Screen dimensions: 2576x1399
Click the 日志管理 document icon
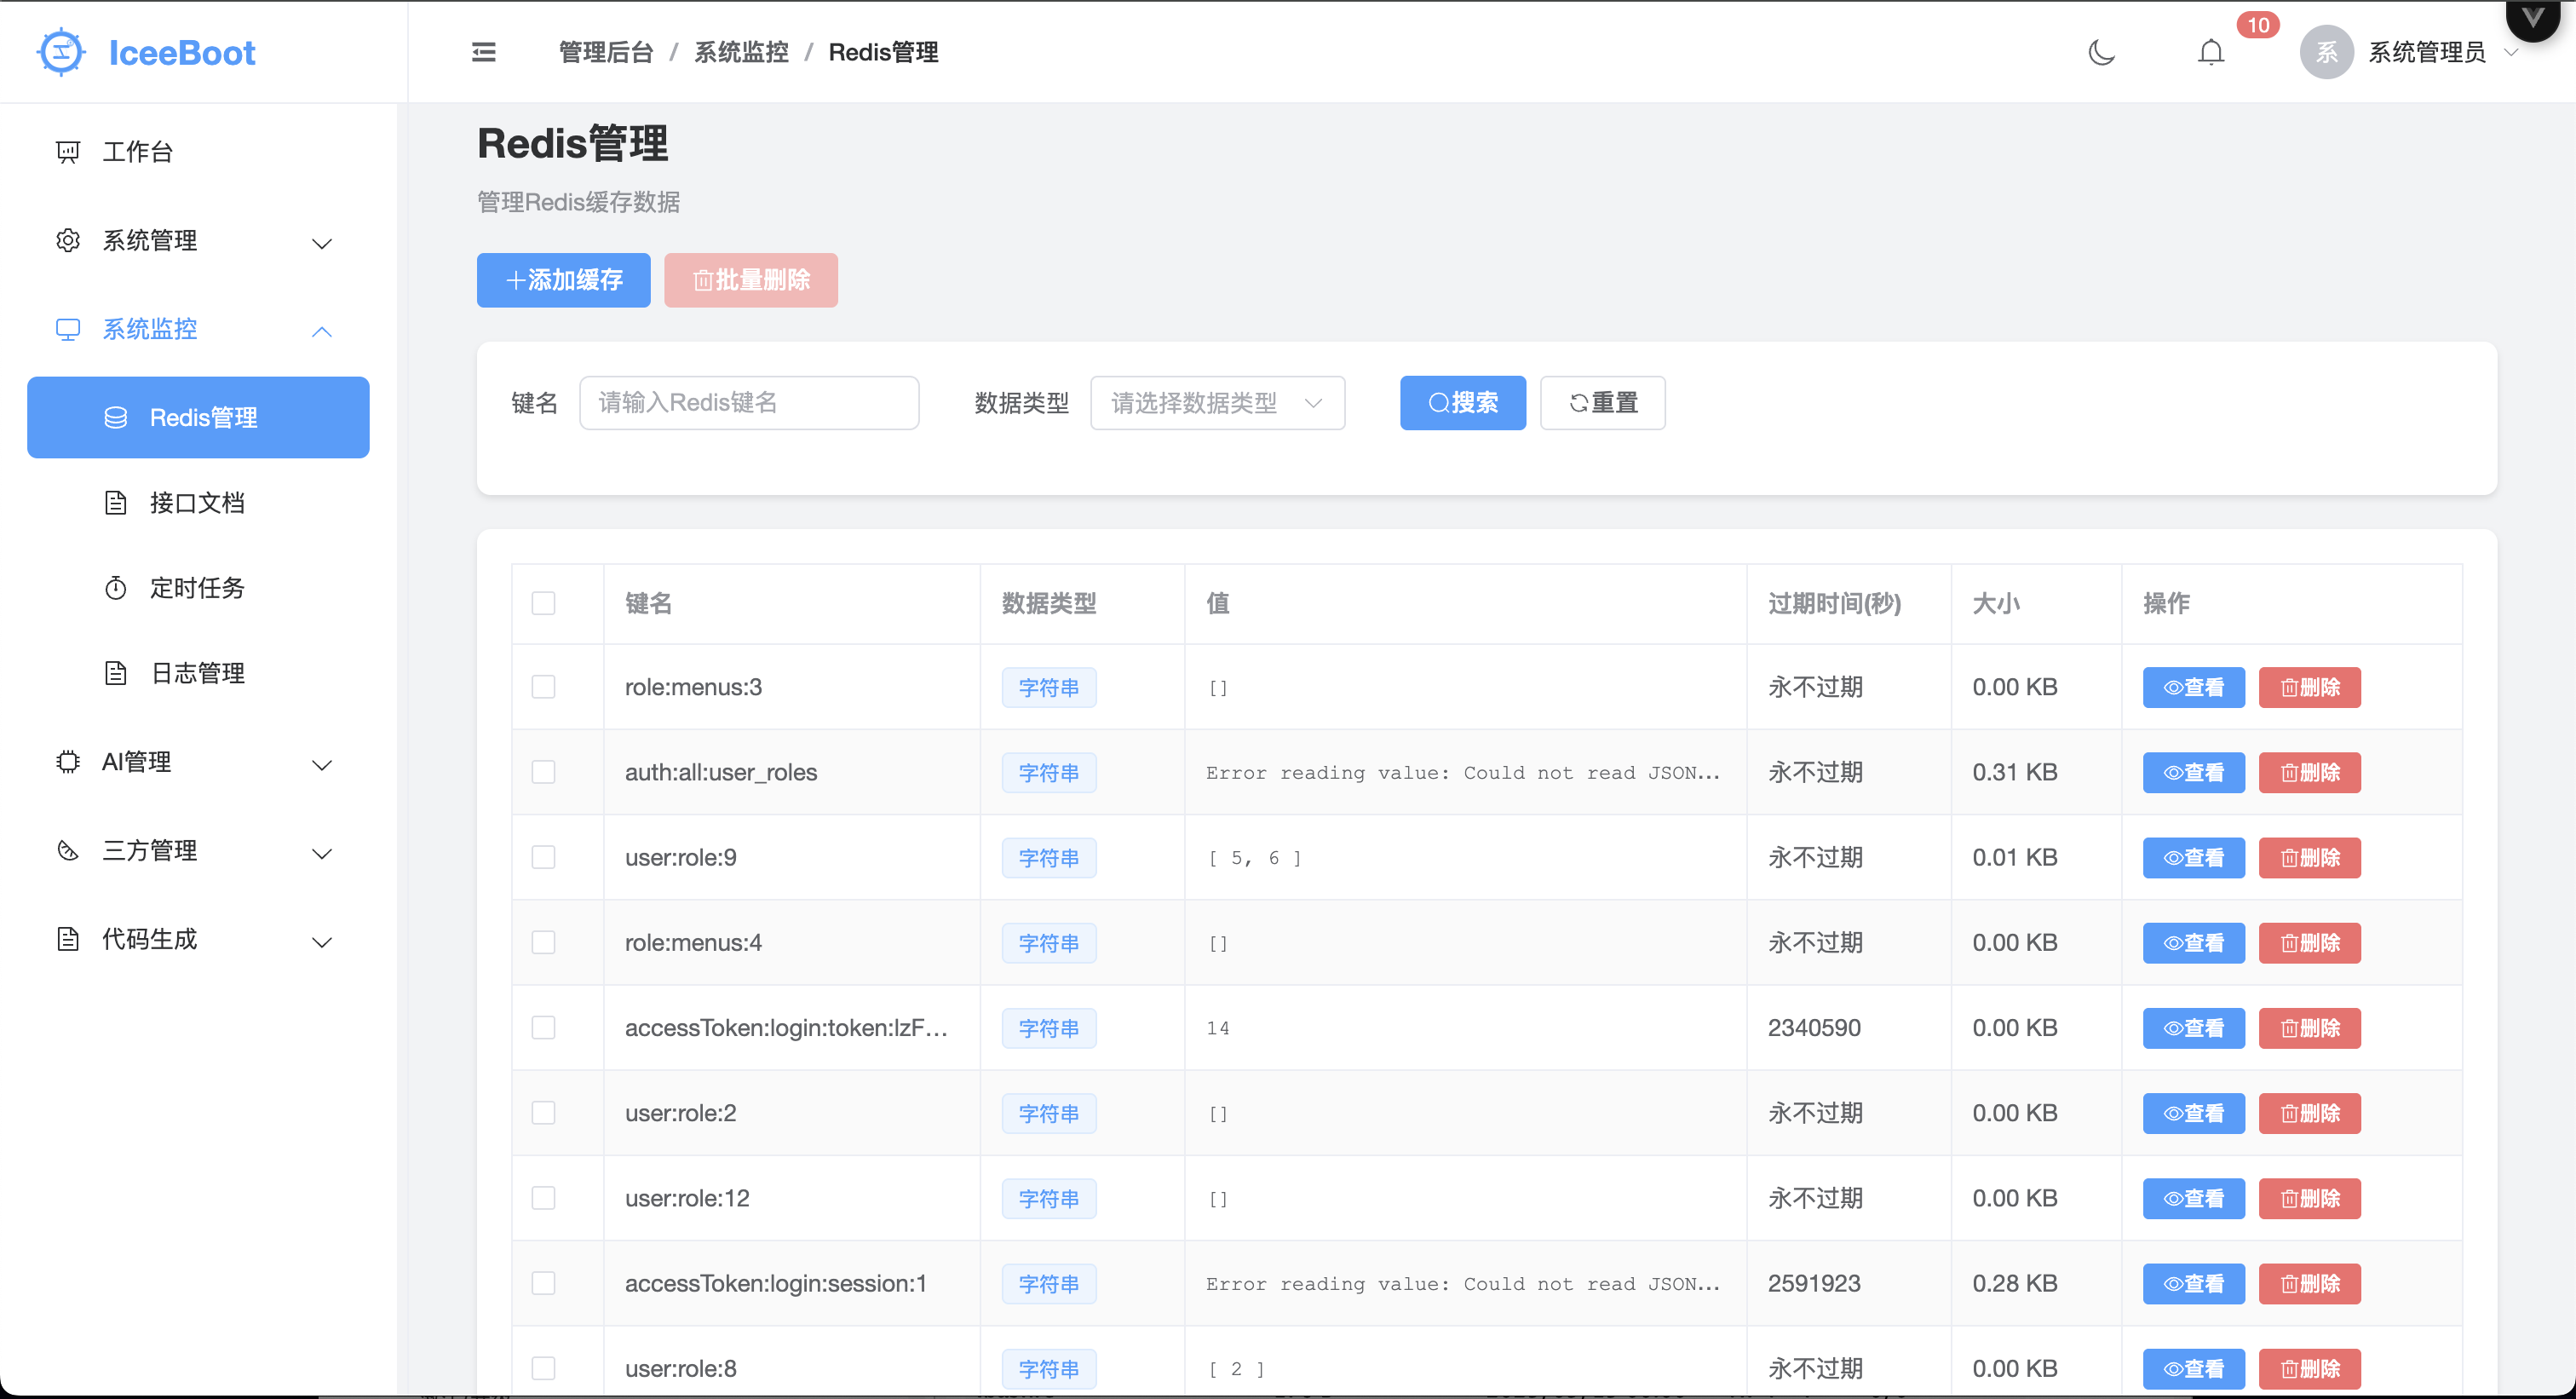pos(116,672)
